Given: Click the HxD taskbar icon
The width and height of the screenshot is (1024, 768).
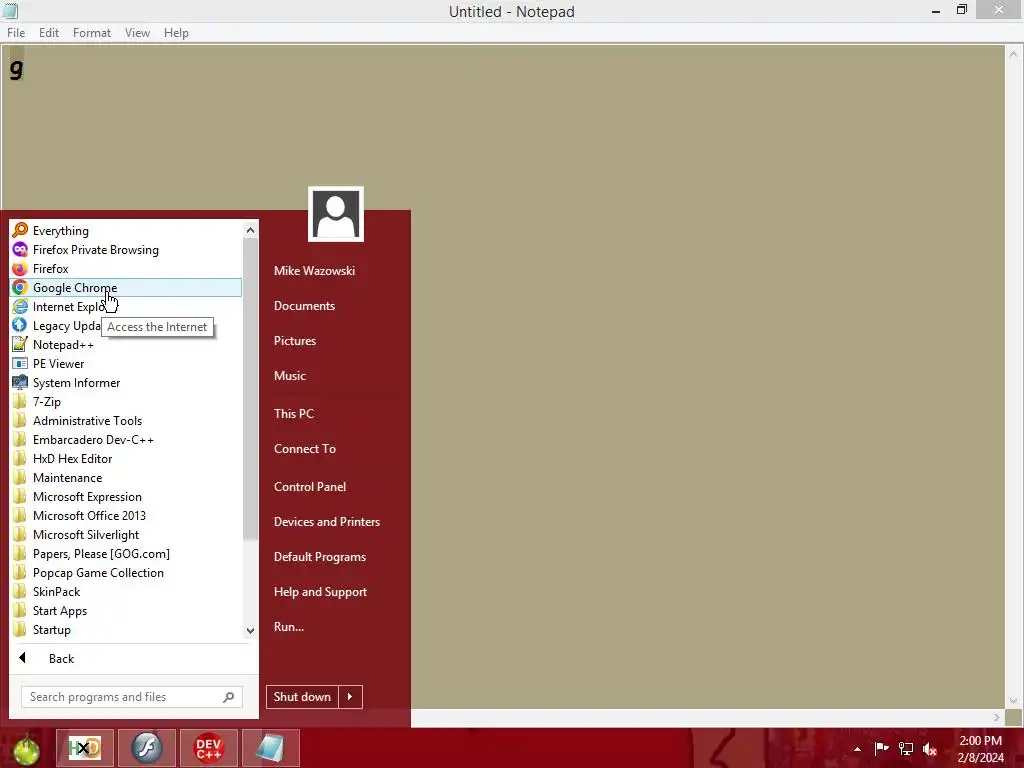Looking at the screenshot, I should 85,748.
